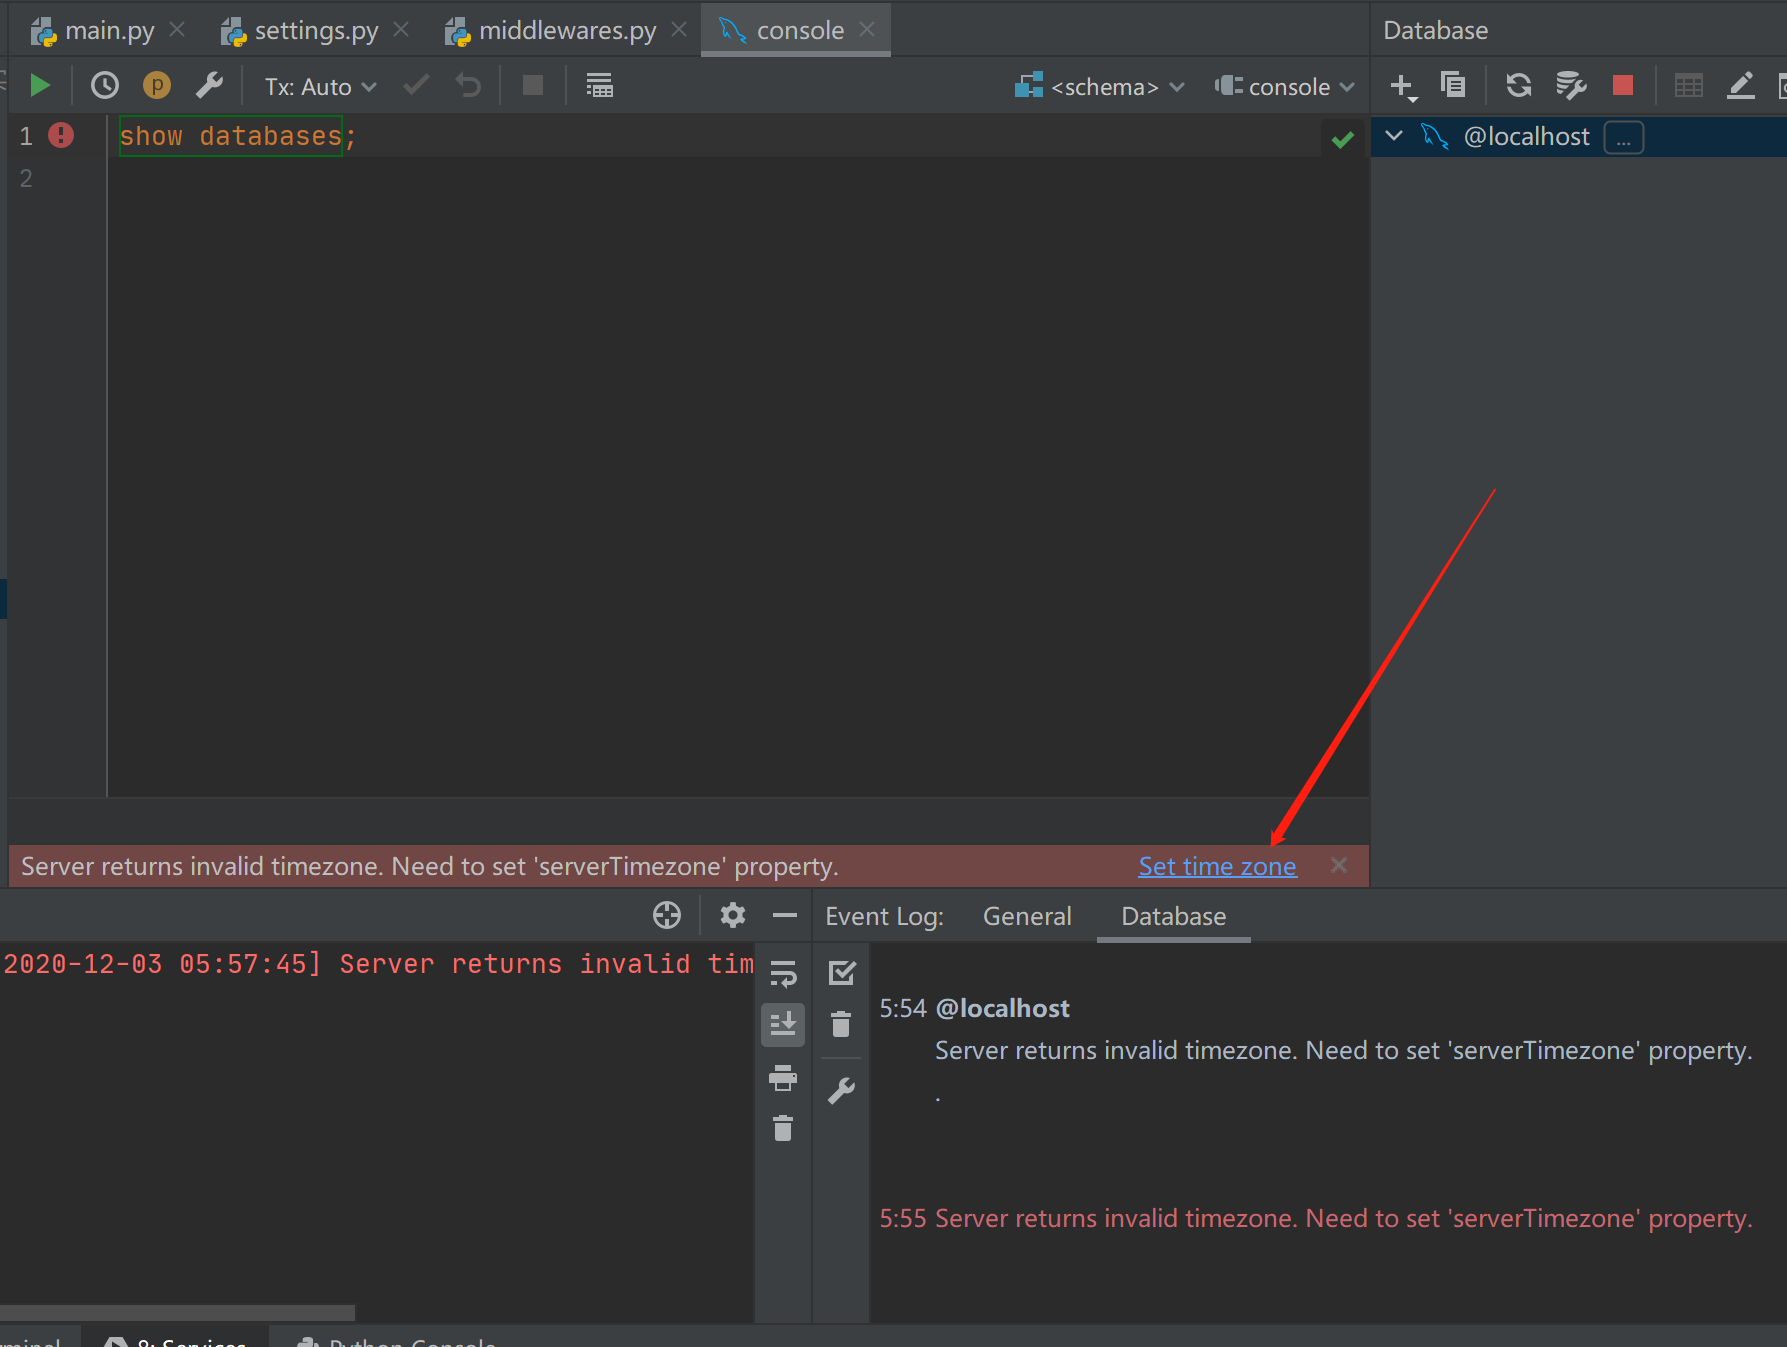The height and width of the screenshot is (1347, 1787).
Task: Click the horizontal scrollbar in output pane
Action: point(177,1312)
